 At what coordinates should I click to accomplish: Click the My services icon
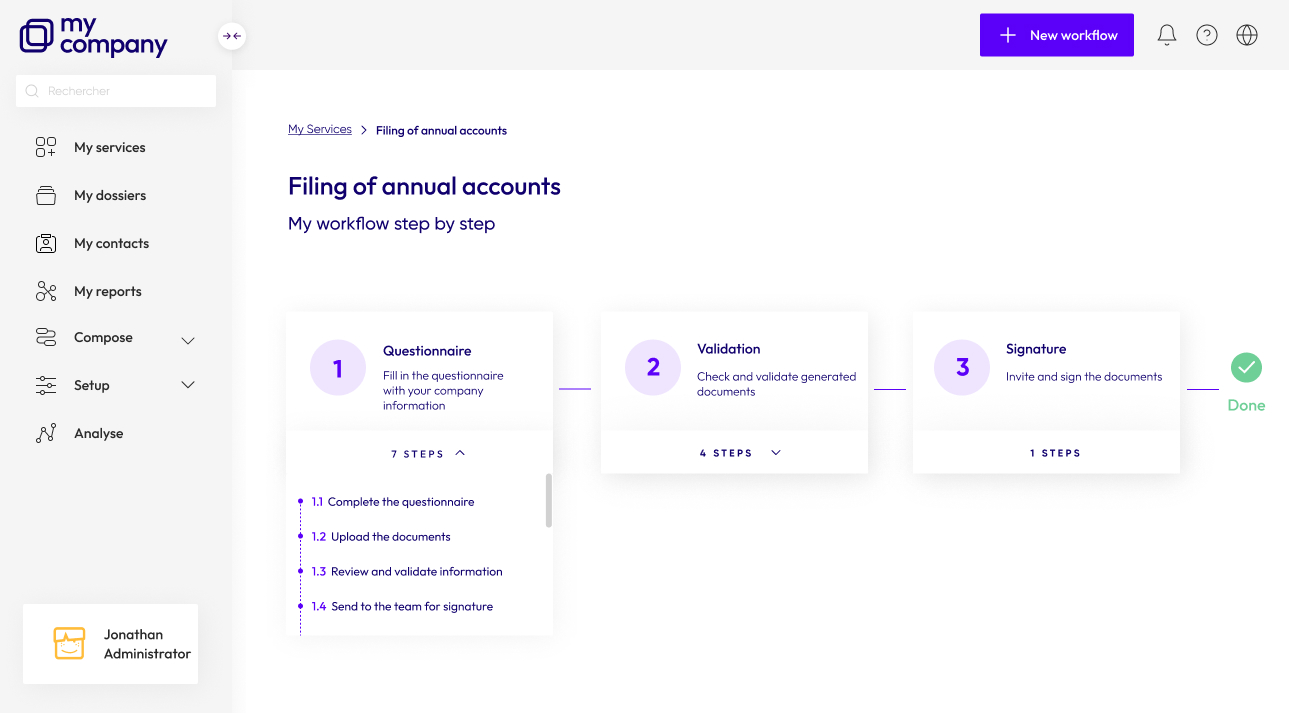tap(46, 147)
